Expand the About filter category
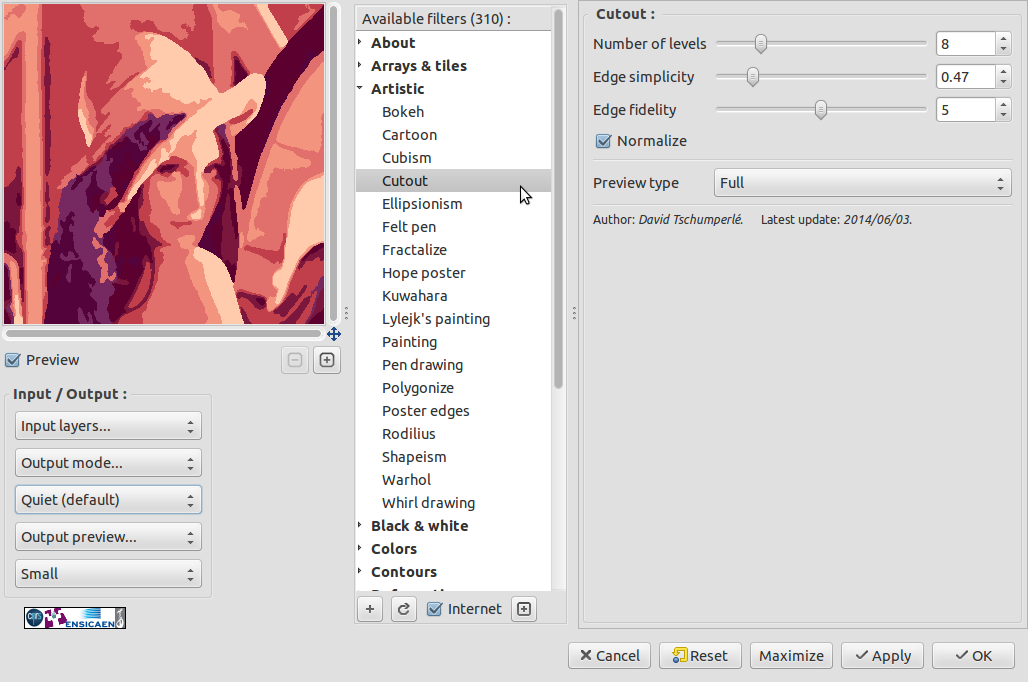The width and height of the screenshot is (1028, 682). click(x=360, y=43)
